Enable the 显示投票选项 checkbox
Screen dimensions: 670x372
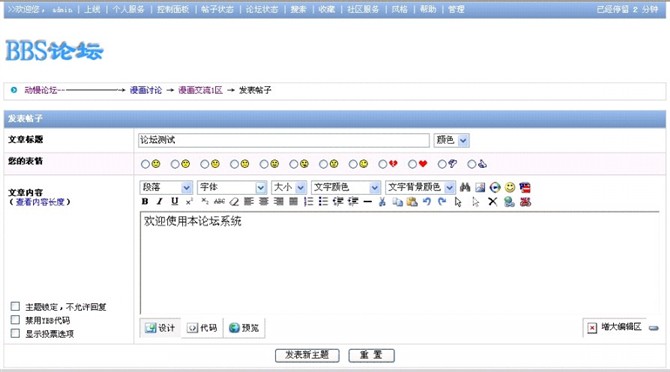[x=15, y=333]
